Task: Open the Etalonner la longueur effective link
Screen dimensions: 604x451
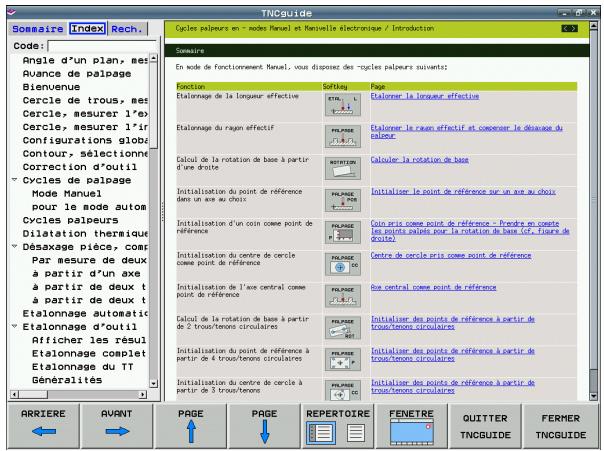Action: (424, 96)
